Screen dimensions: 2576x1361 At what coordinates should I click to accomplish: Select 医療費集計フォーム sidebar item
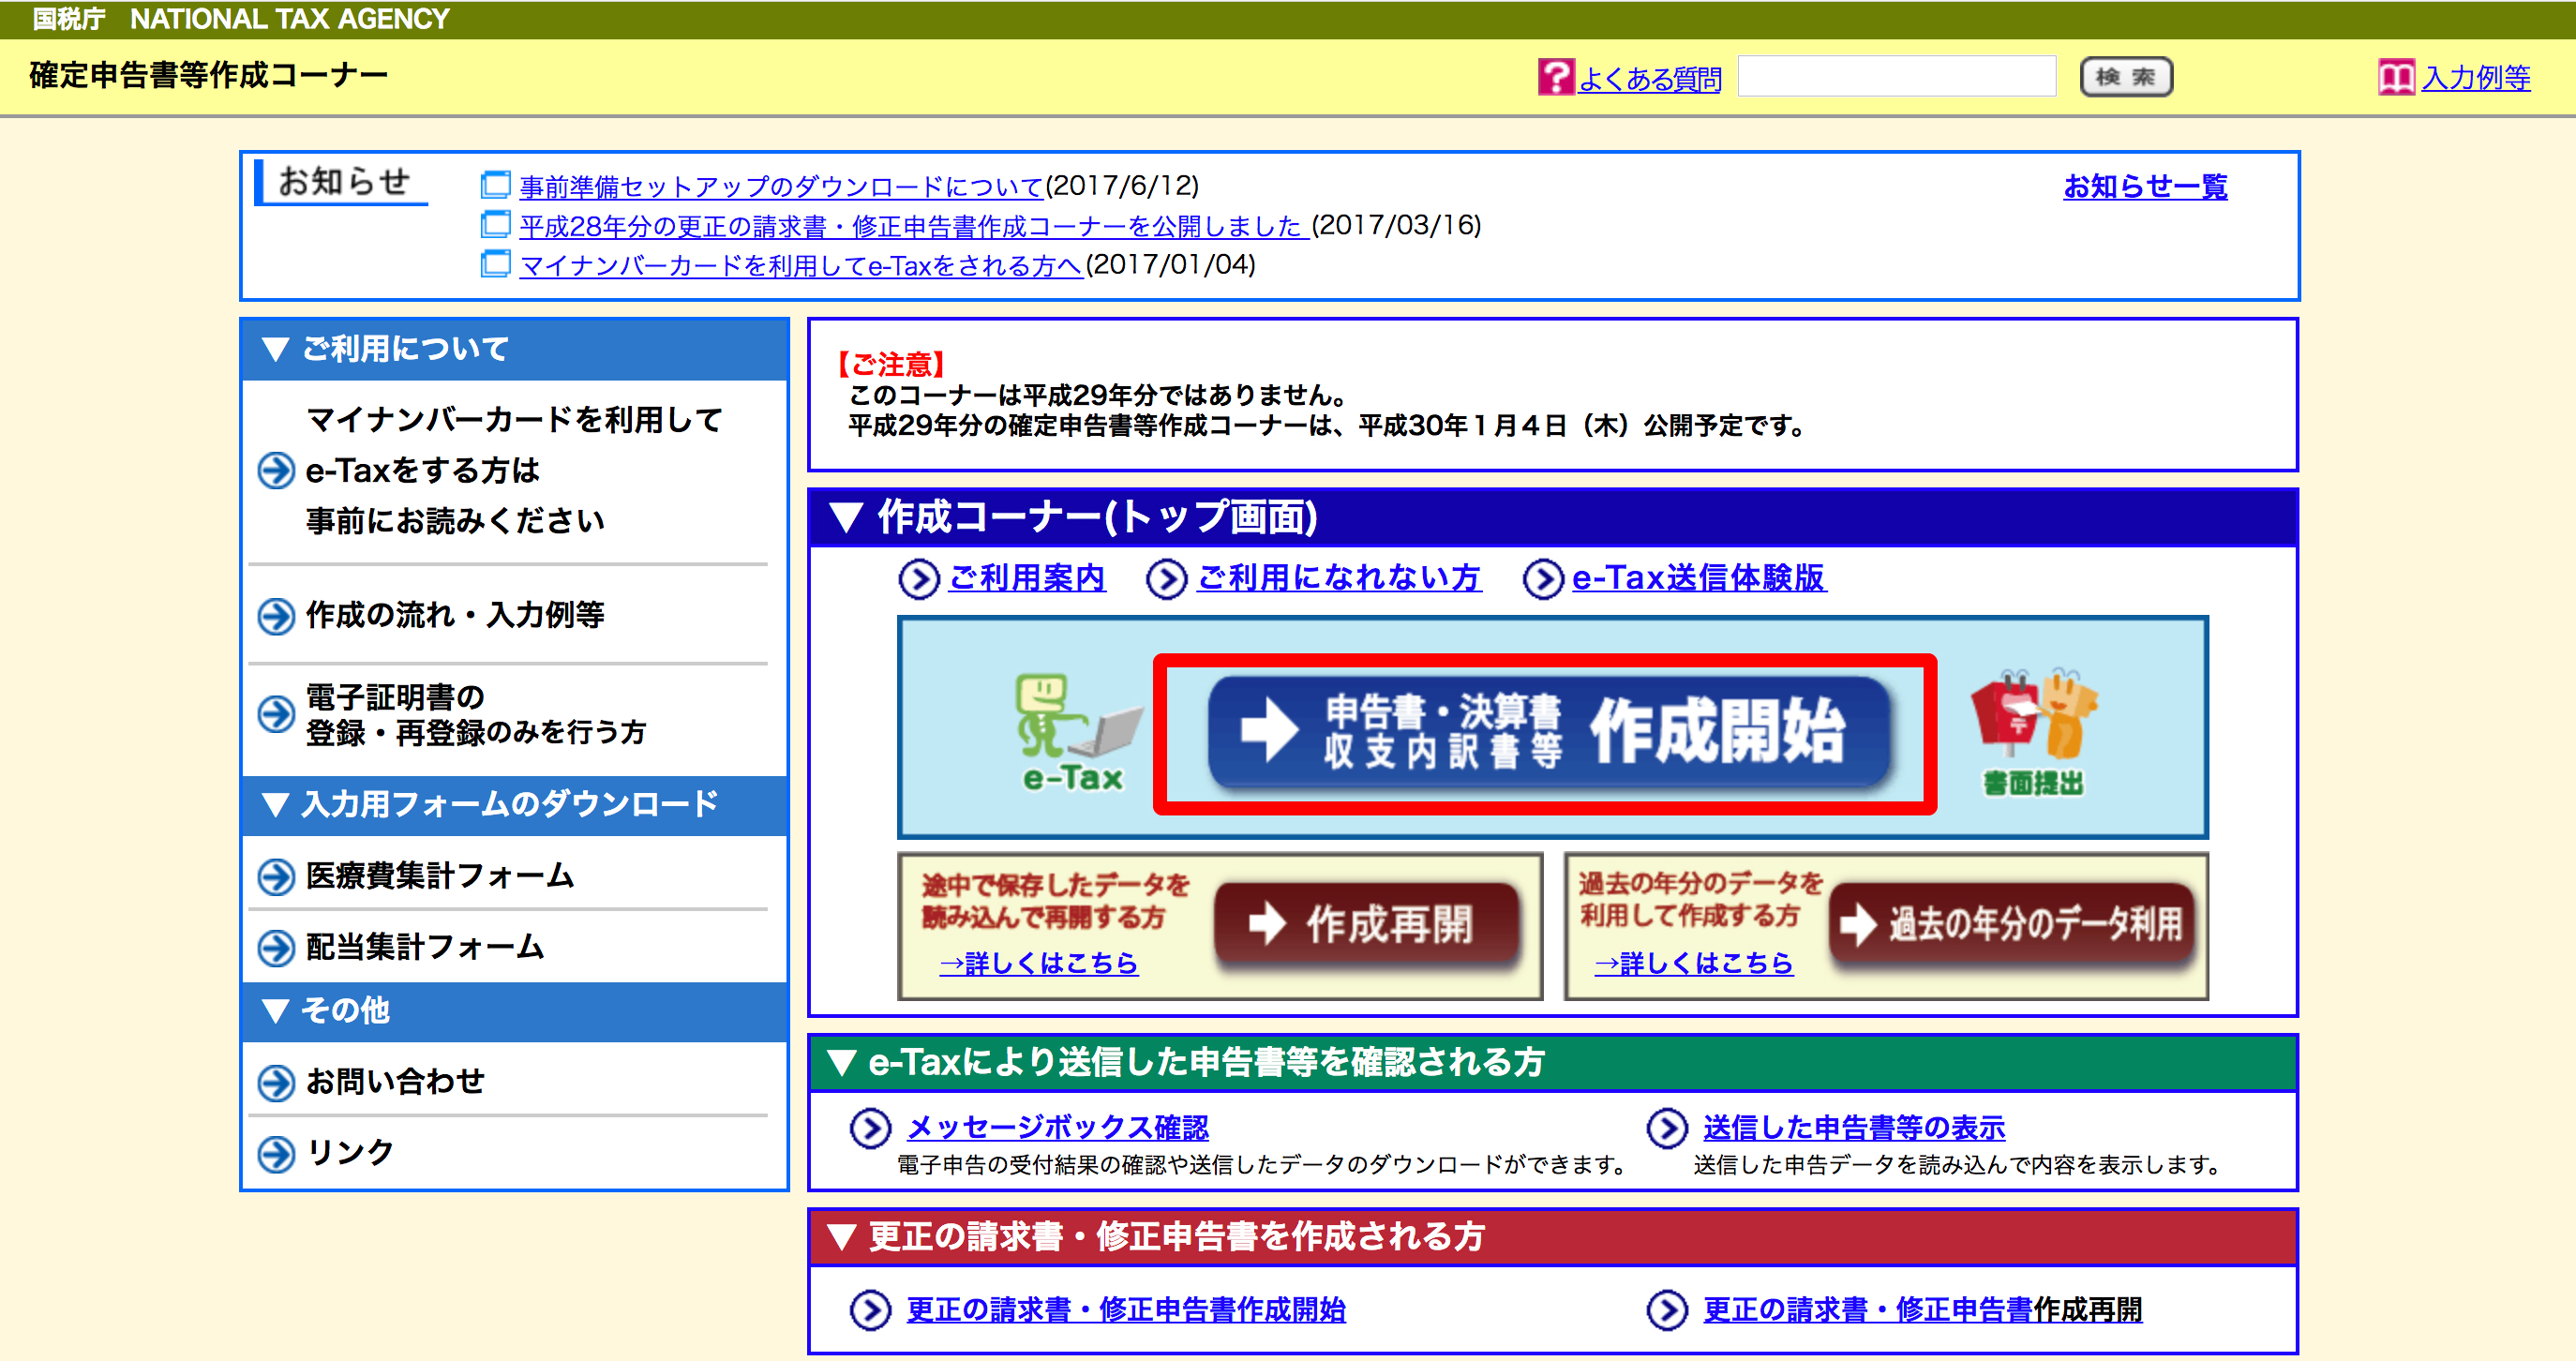440,877
